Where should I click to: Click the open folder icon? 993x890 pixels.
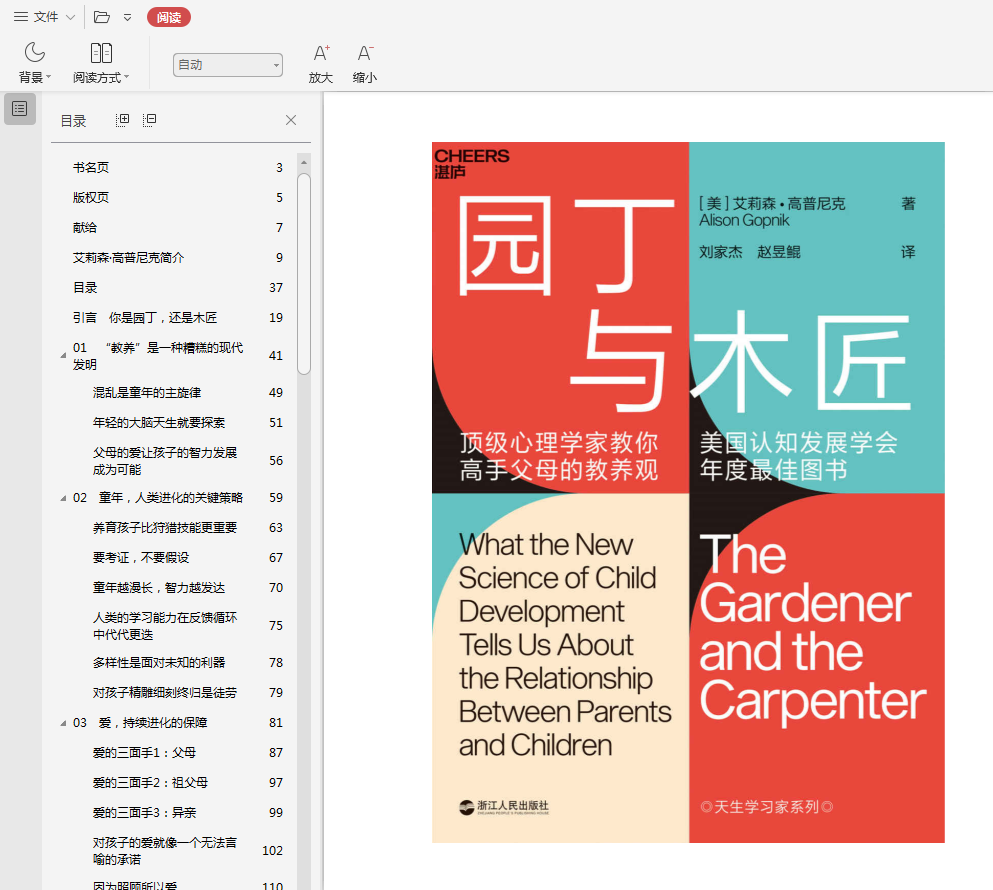[101, 17]
